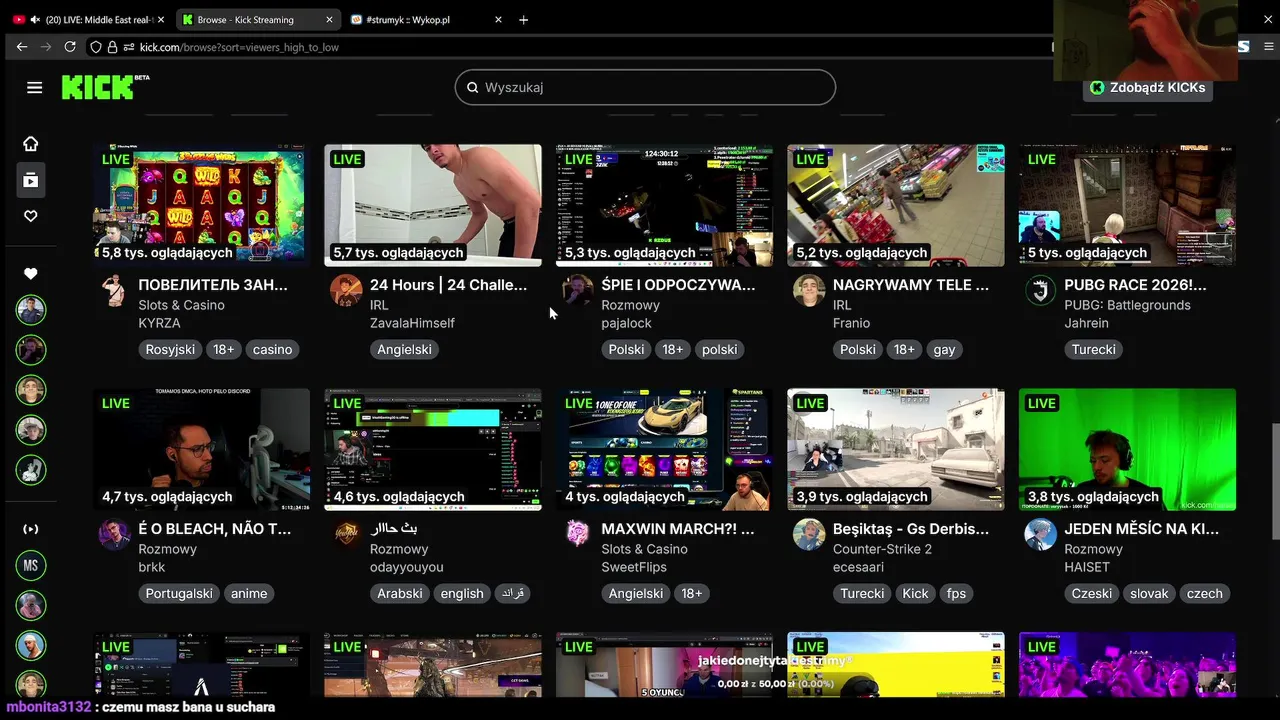This screenshot has width=1280, height=720.
Task: Close the Wykop.pl tab
Action: tap(498, 20)
